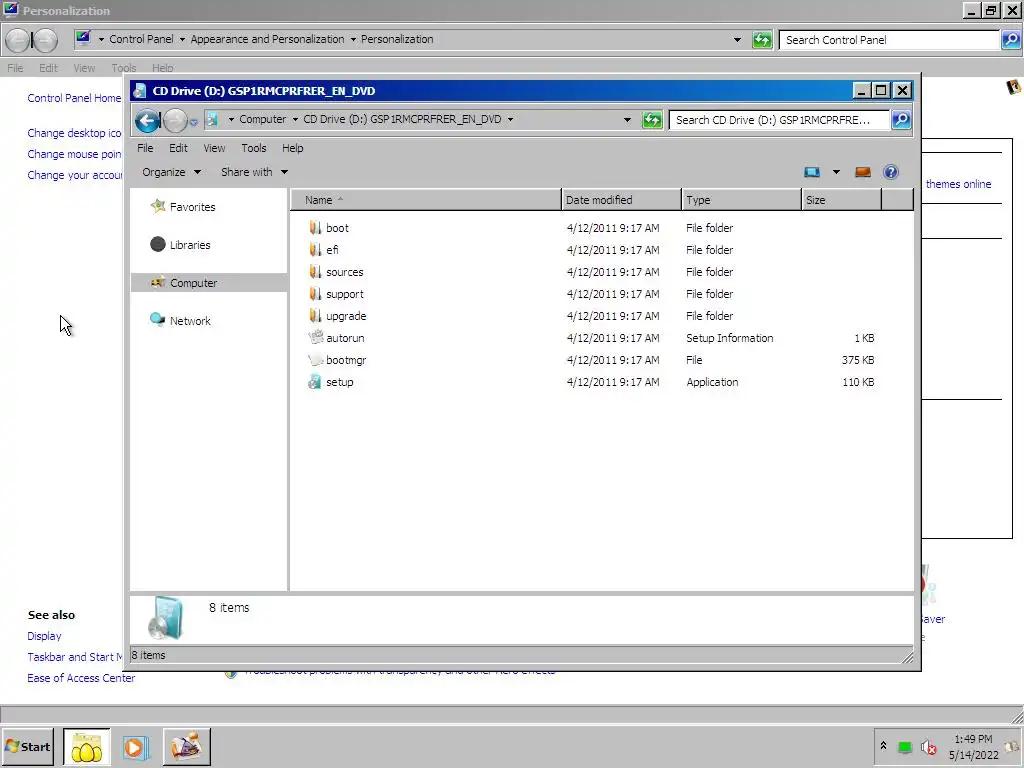Sort by the Size column header
The image size is (1024, 768).
(841, 200)
